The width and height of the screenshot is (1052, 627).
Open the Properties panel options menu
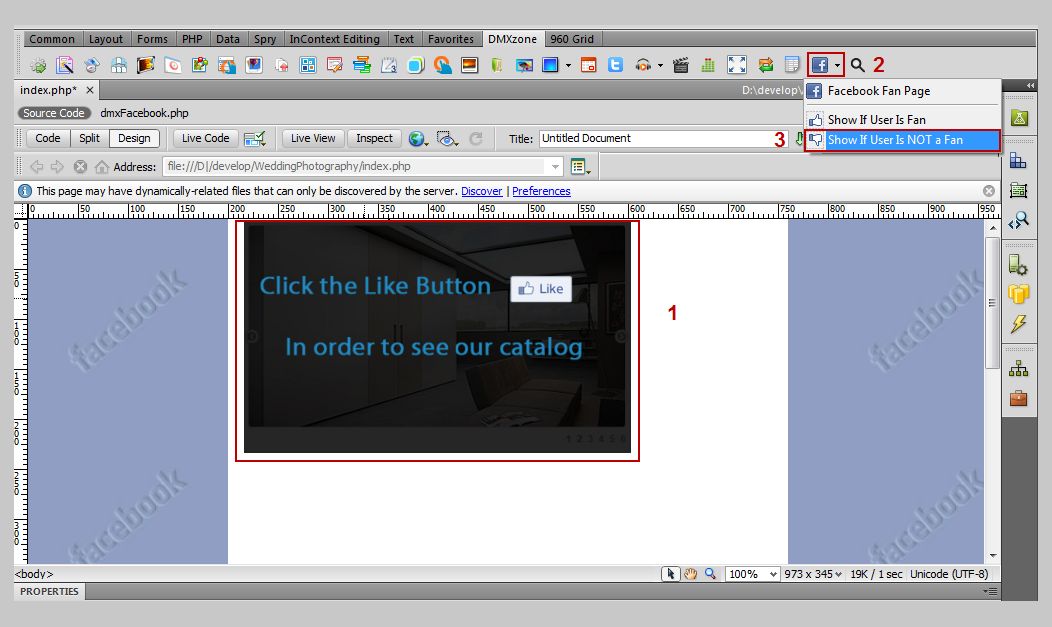coord(990,591)
